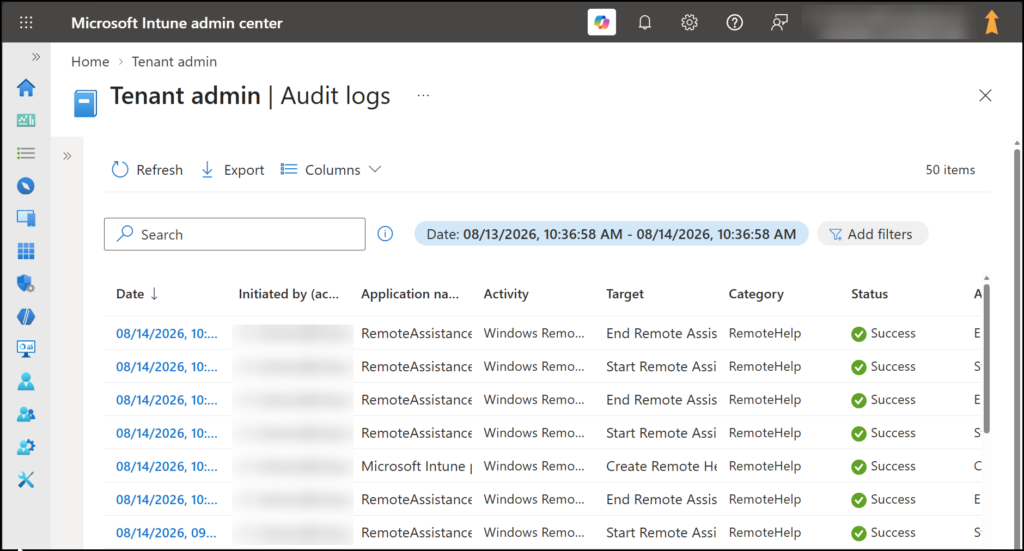Screen dimensions: 1024x551
Task: Expand the left navigation sidebar
Action: [x=36, y=57]
